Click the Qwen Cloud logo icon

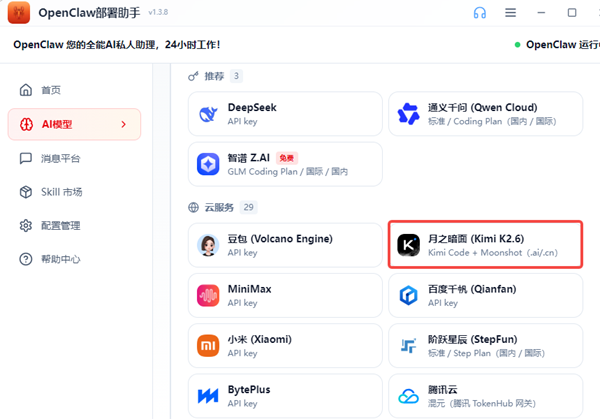coord(408,114)
